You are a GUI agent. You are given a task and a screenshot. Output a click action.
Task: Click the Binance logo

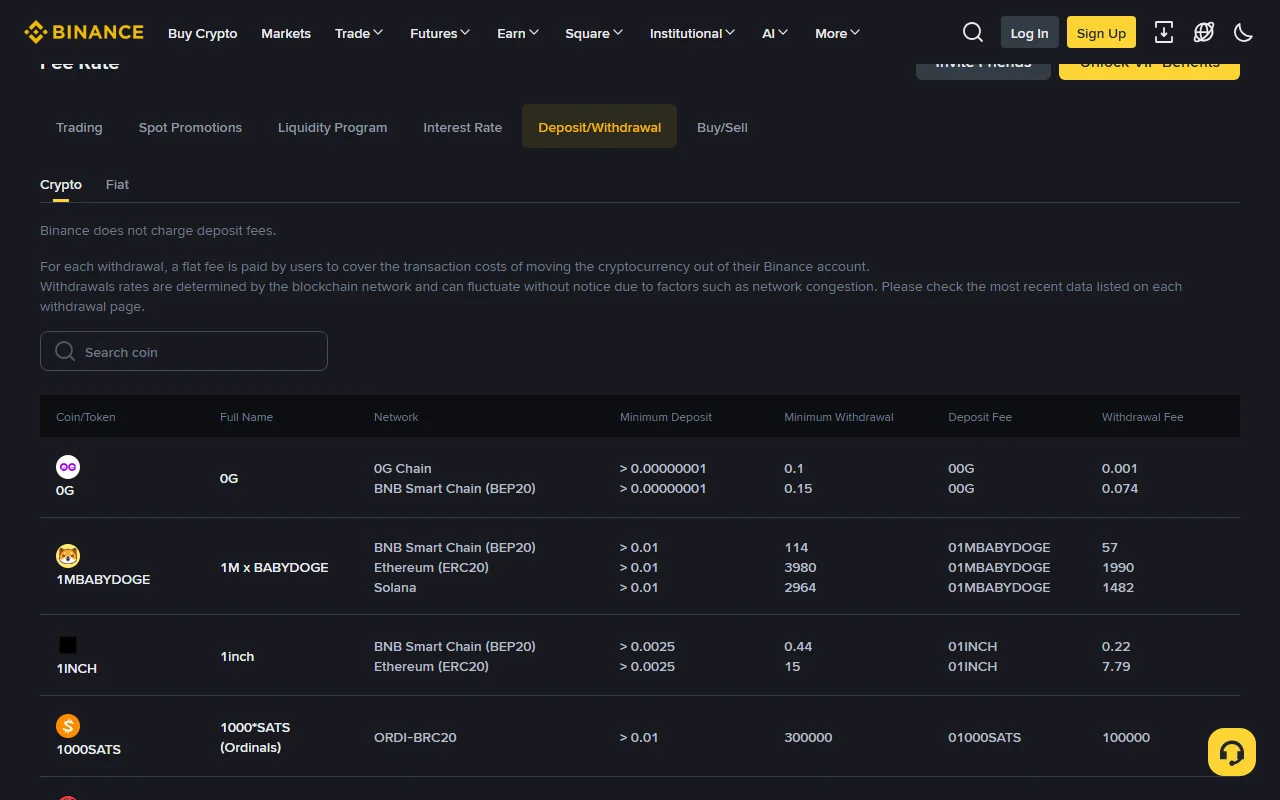pyautogui.click(x=84, y=33)
